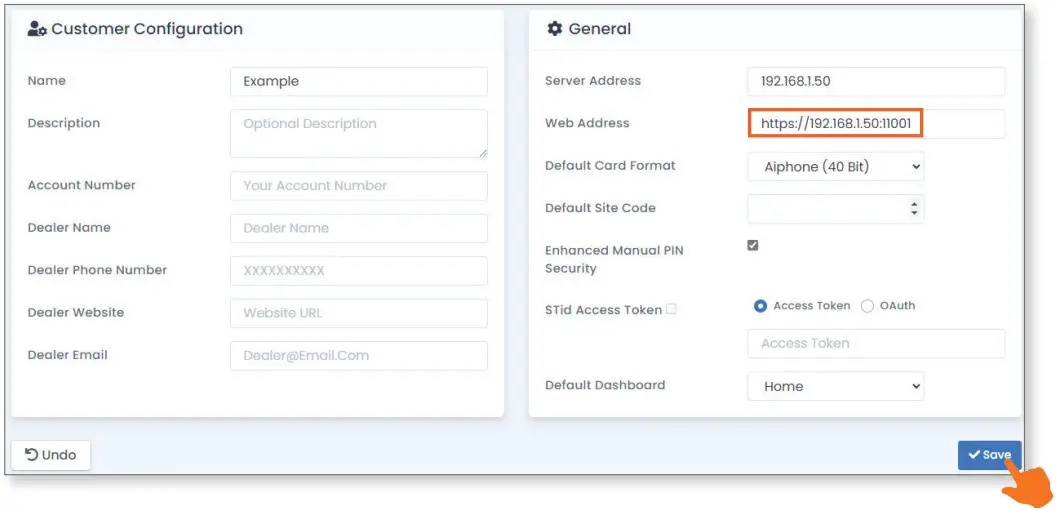
Task: Select the Dealer Email field
Action: tap(358, 356)
